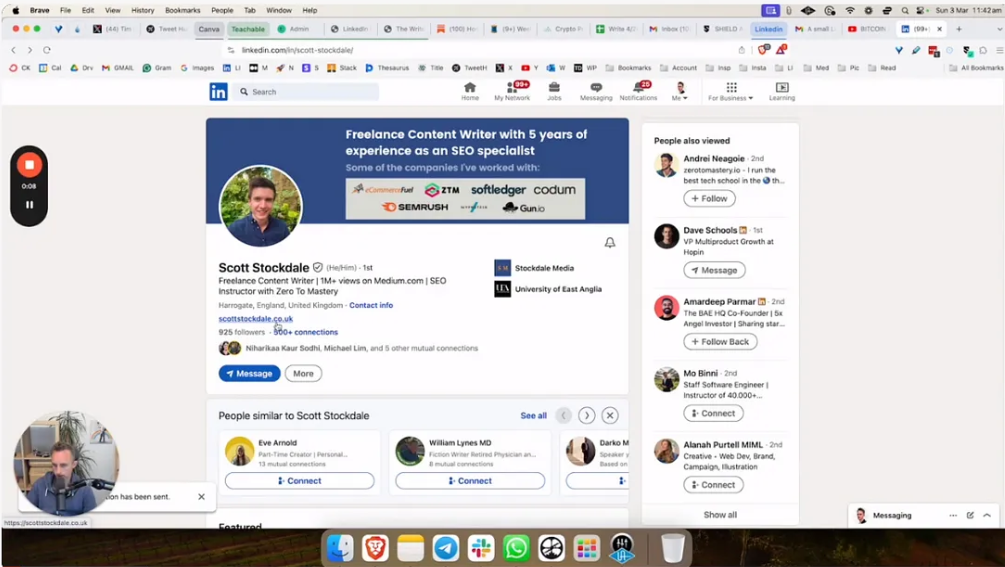Go forward in browser history

click(x=29, y=50)
